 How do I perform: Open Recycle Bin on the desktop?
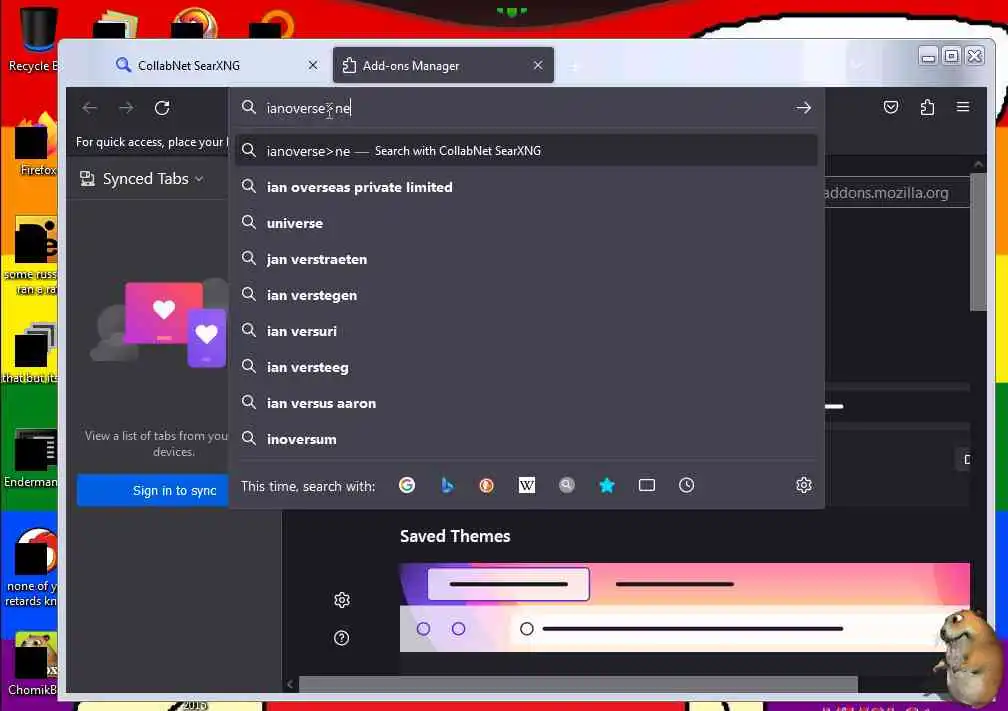(x=35, y=40)
